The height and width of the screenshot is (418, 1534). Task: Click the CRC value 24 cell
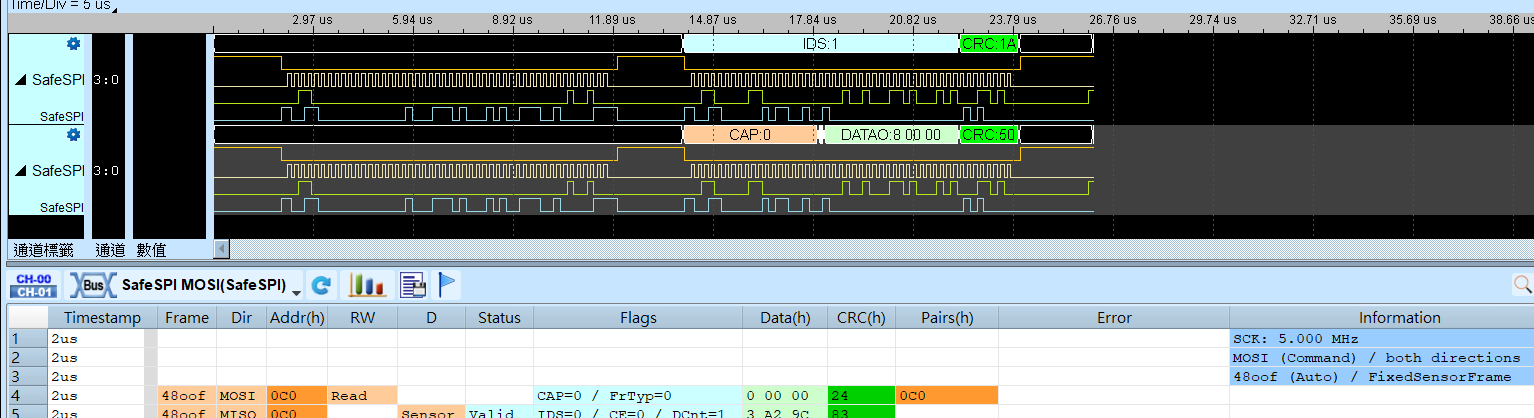861,395
